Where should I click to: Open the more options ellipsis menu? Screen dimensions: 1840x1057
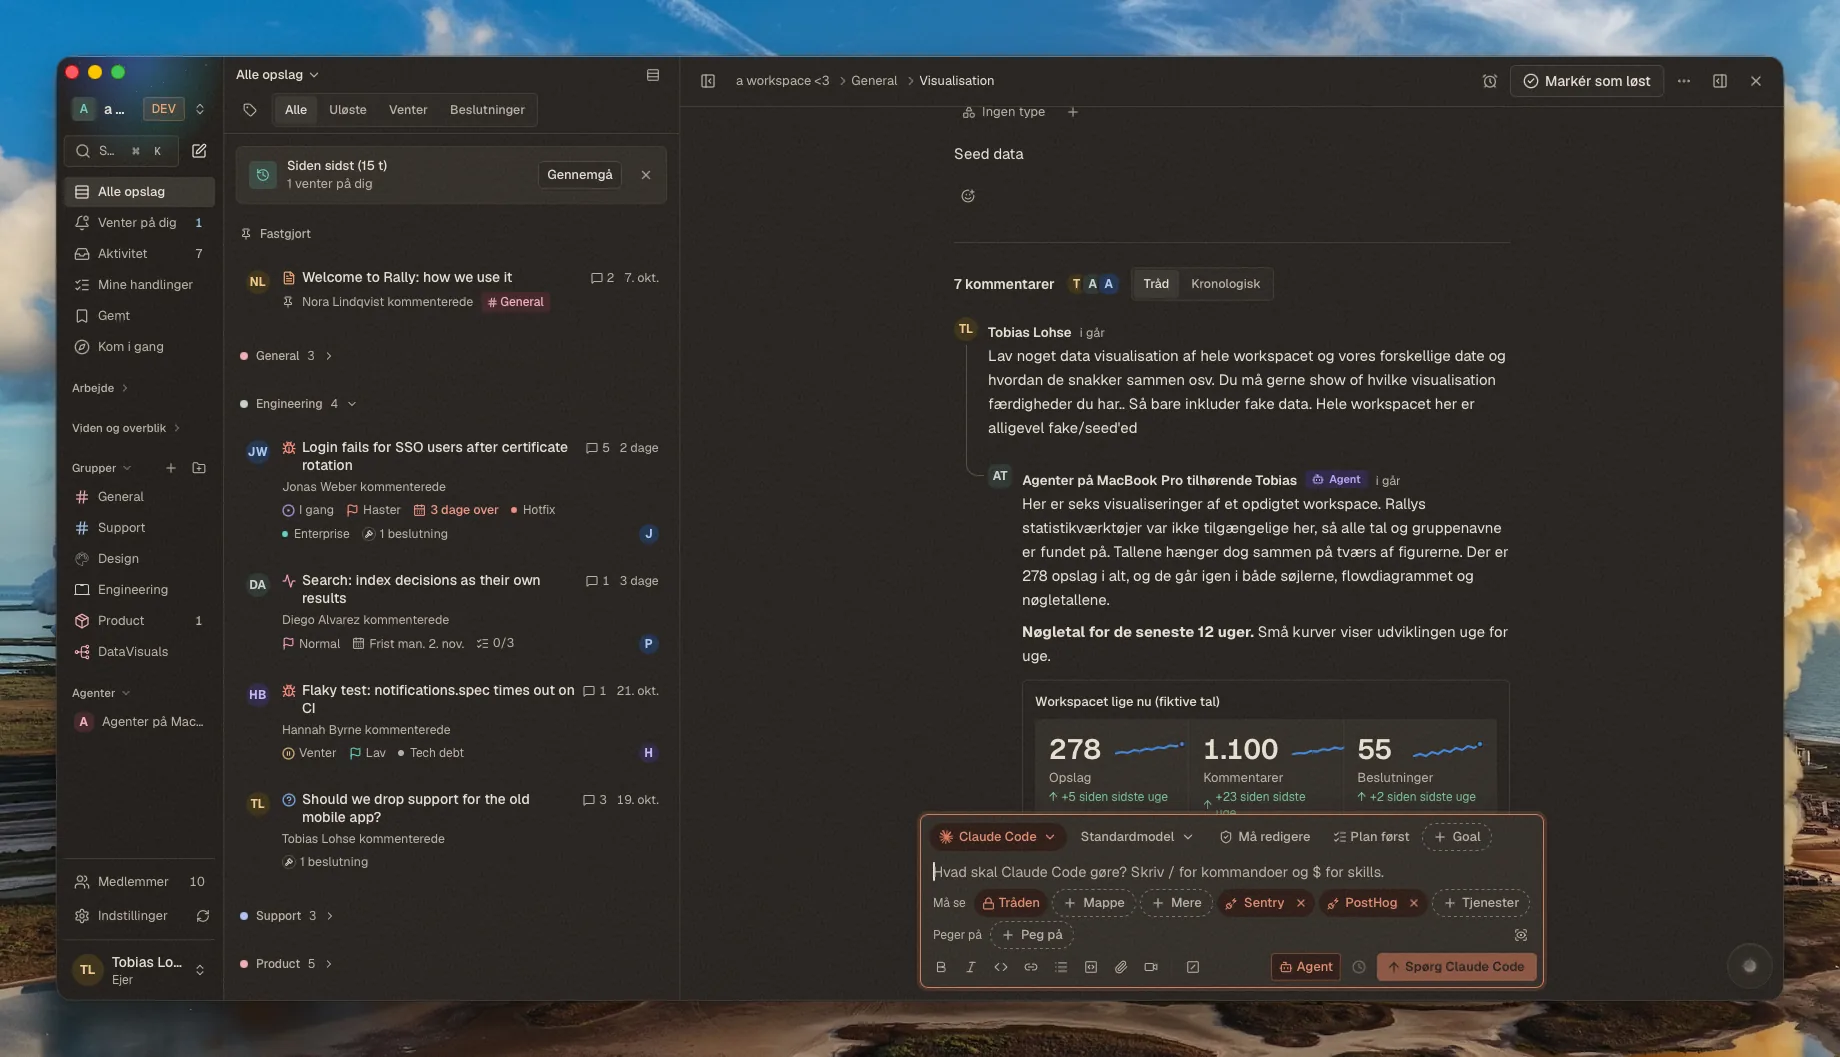(x=1684, y=81)
